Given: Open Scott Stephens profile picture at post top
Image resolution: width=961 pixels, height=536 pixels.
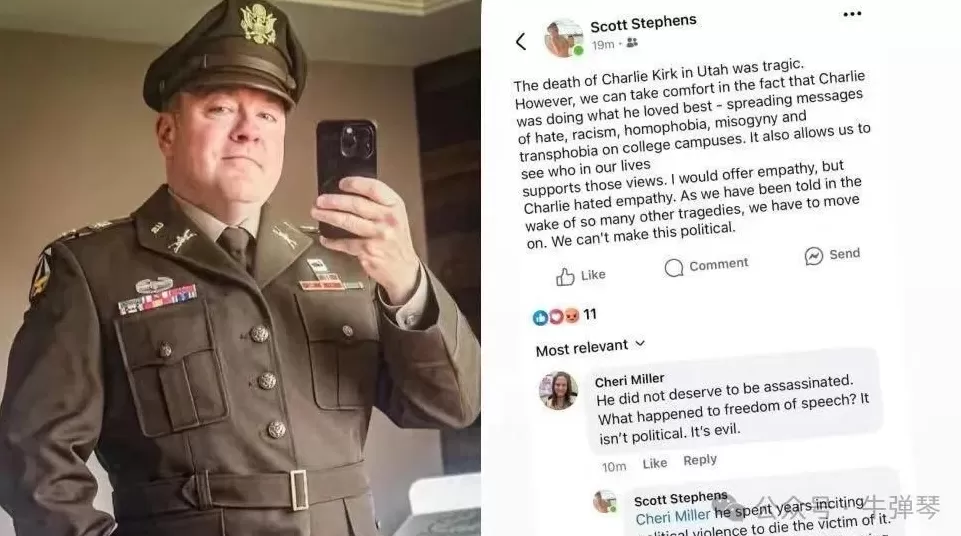Looking at the screenshot, I should tap(564, 38).
